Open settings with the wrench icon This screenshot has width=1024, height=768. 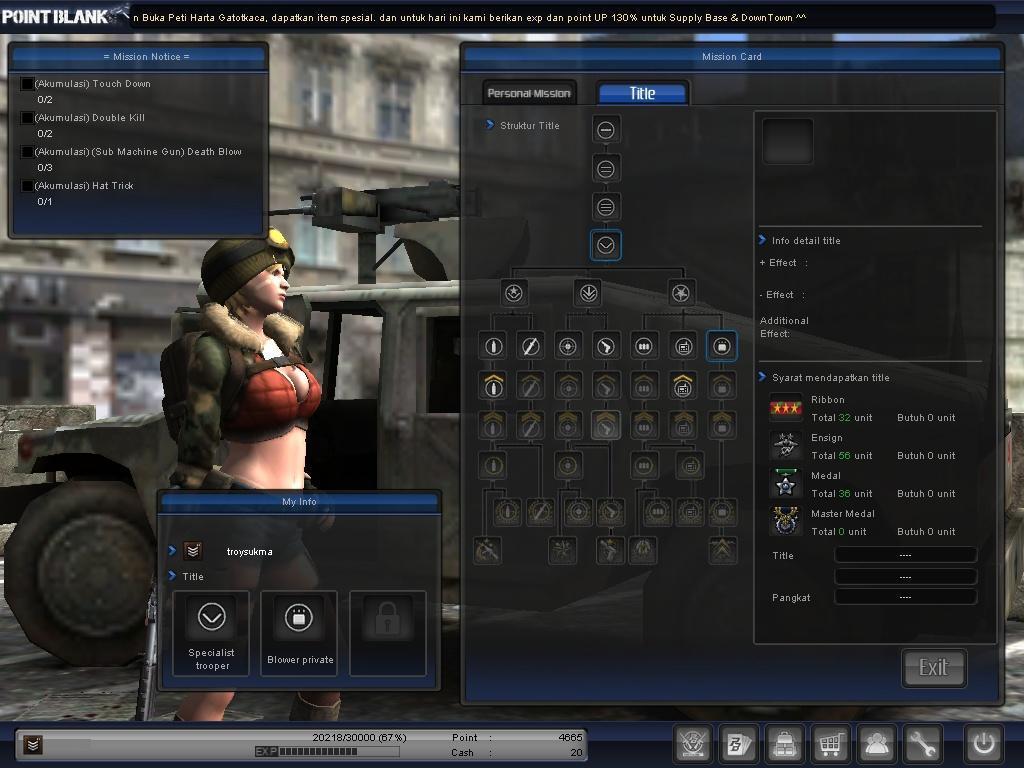point(923,743)
